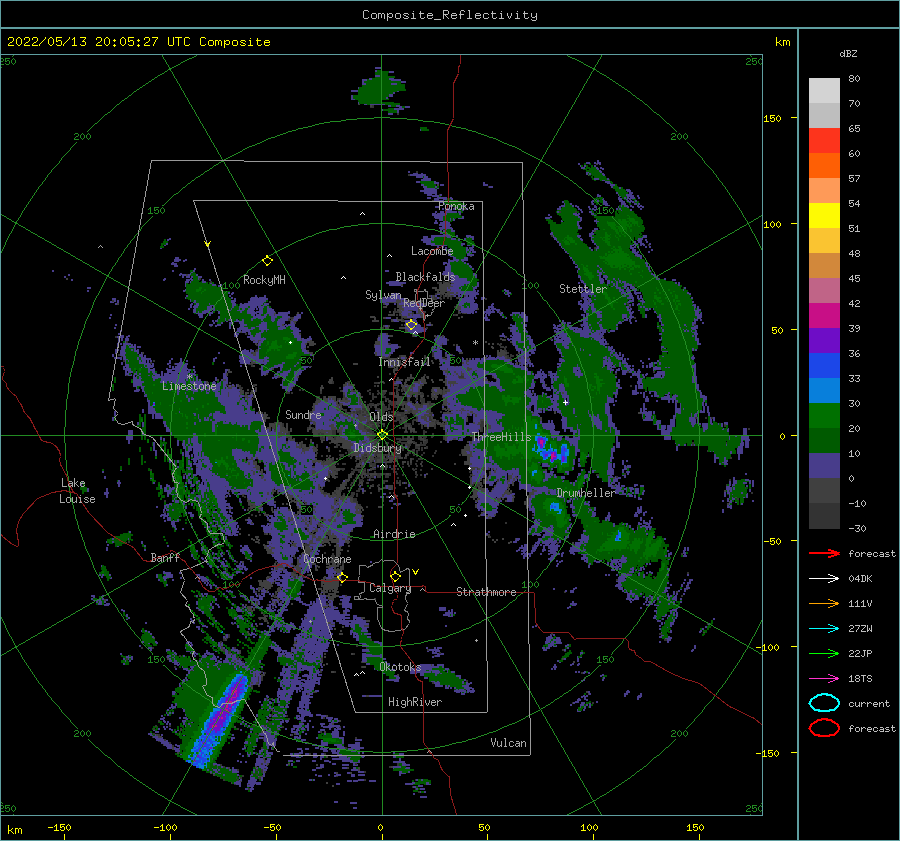Click the Lake Louise label
900x841 pixels.
pos(77,491)
